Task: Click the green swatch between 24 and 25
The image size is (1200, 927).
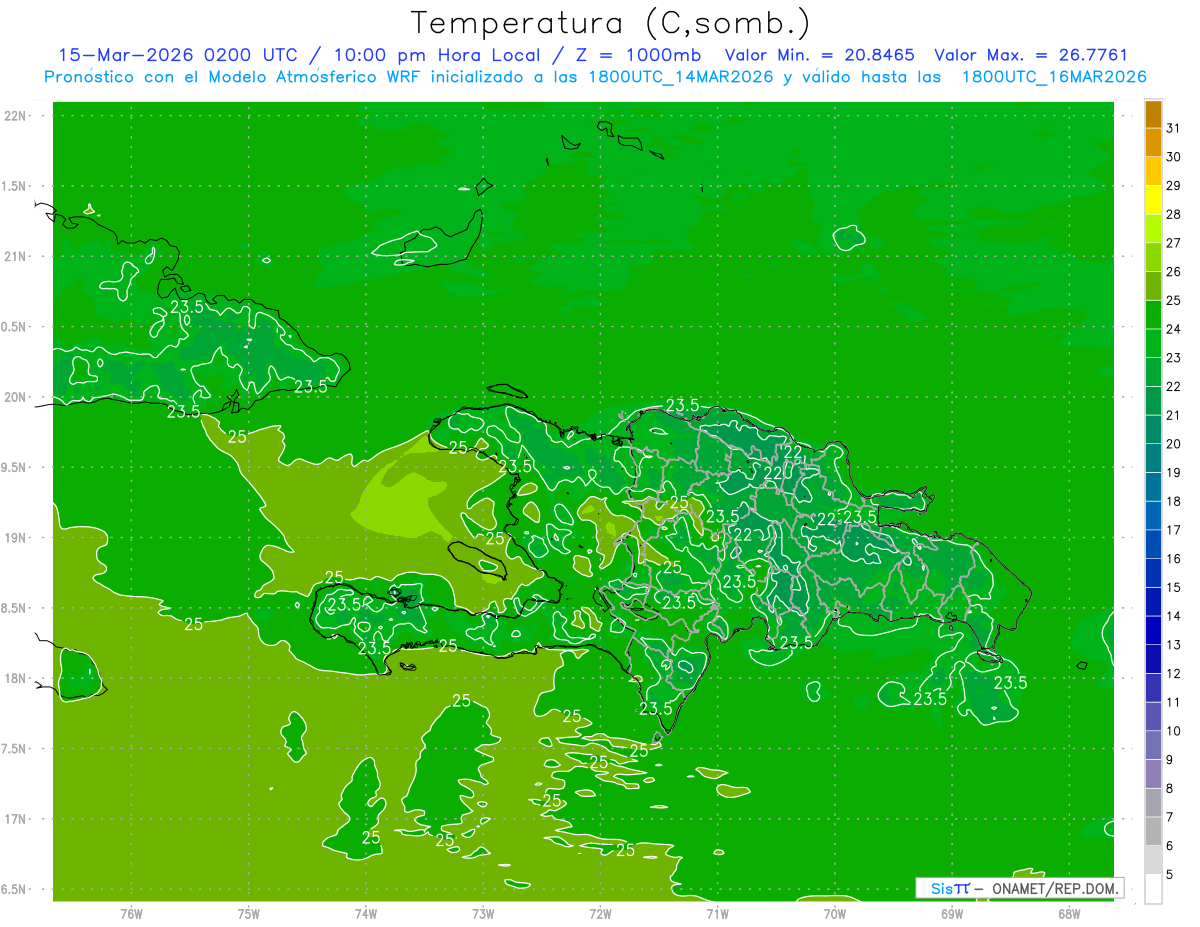Action: 1153,315
